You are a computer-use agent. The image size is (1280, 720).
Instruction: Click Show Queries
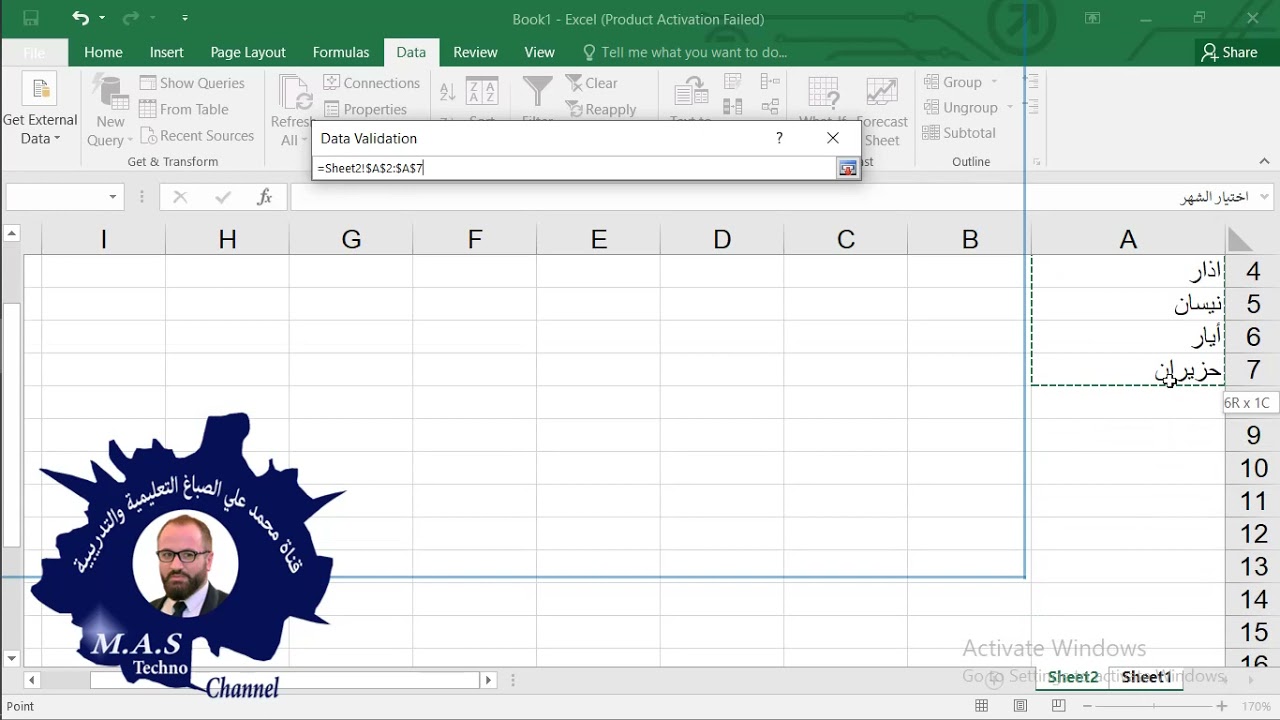(192, 83)
